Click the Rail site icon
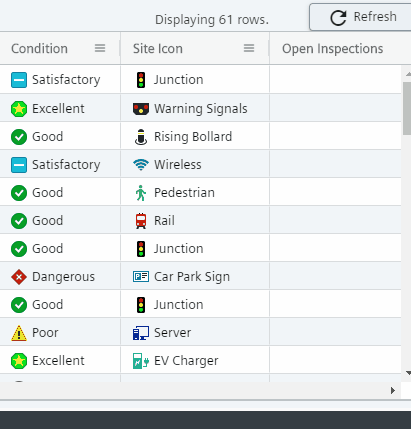 (141, 221)
